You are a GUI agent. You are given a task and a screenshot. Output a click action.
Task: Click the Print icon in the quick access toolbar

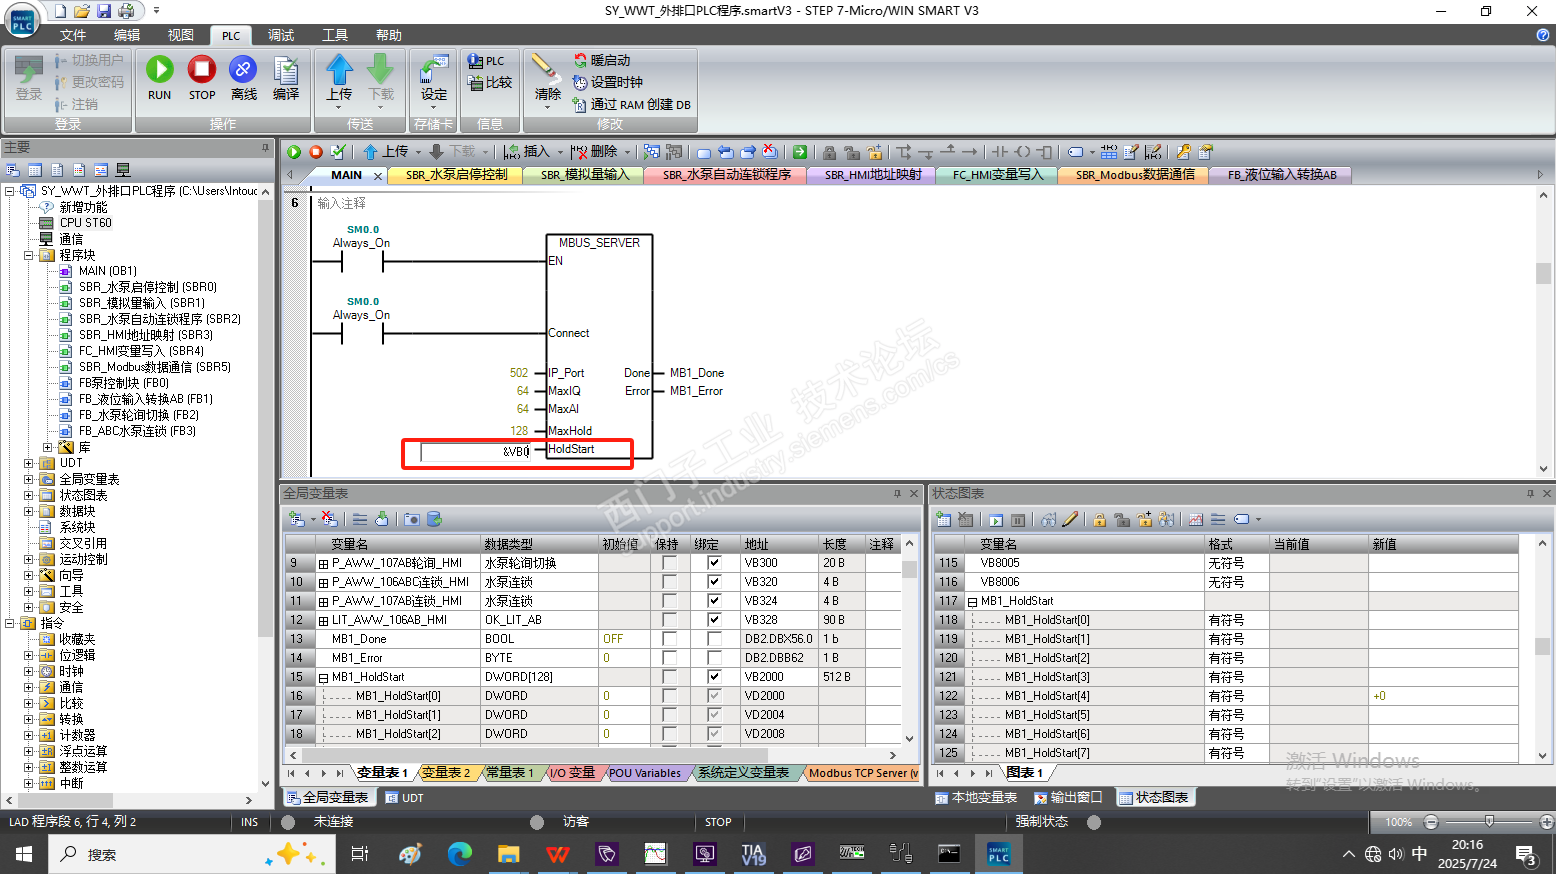(126, 11)
